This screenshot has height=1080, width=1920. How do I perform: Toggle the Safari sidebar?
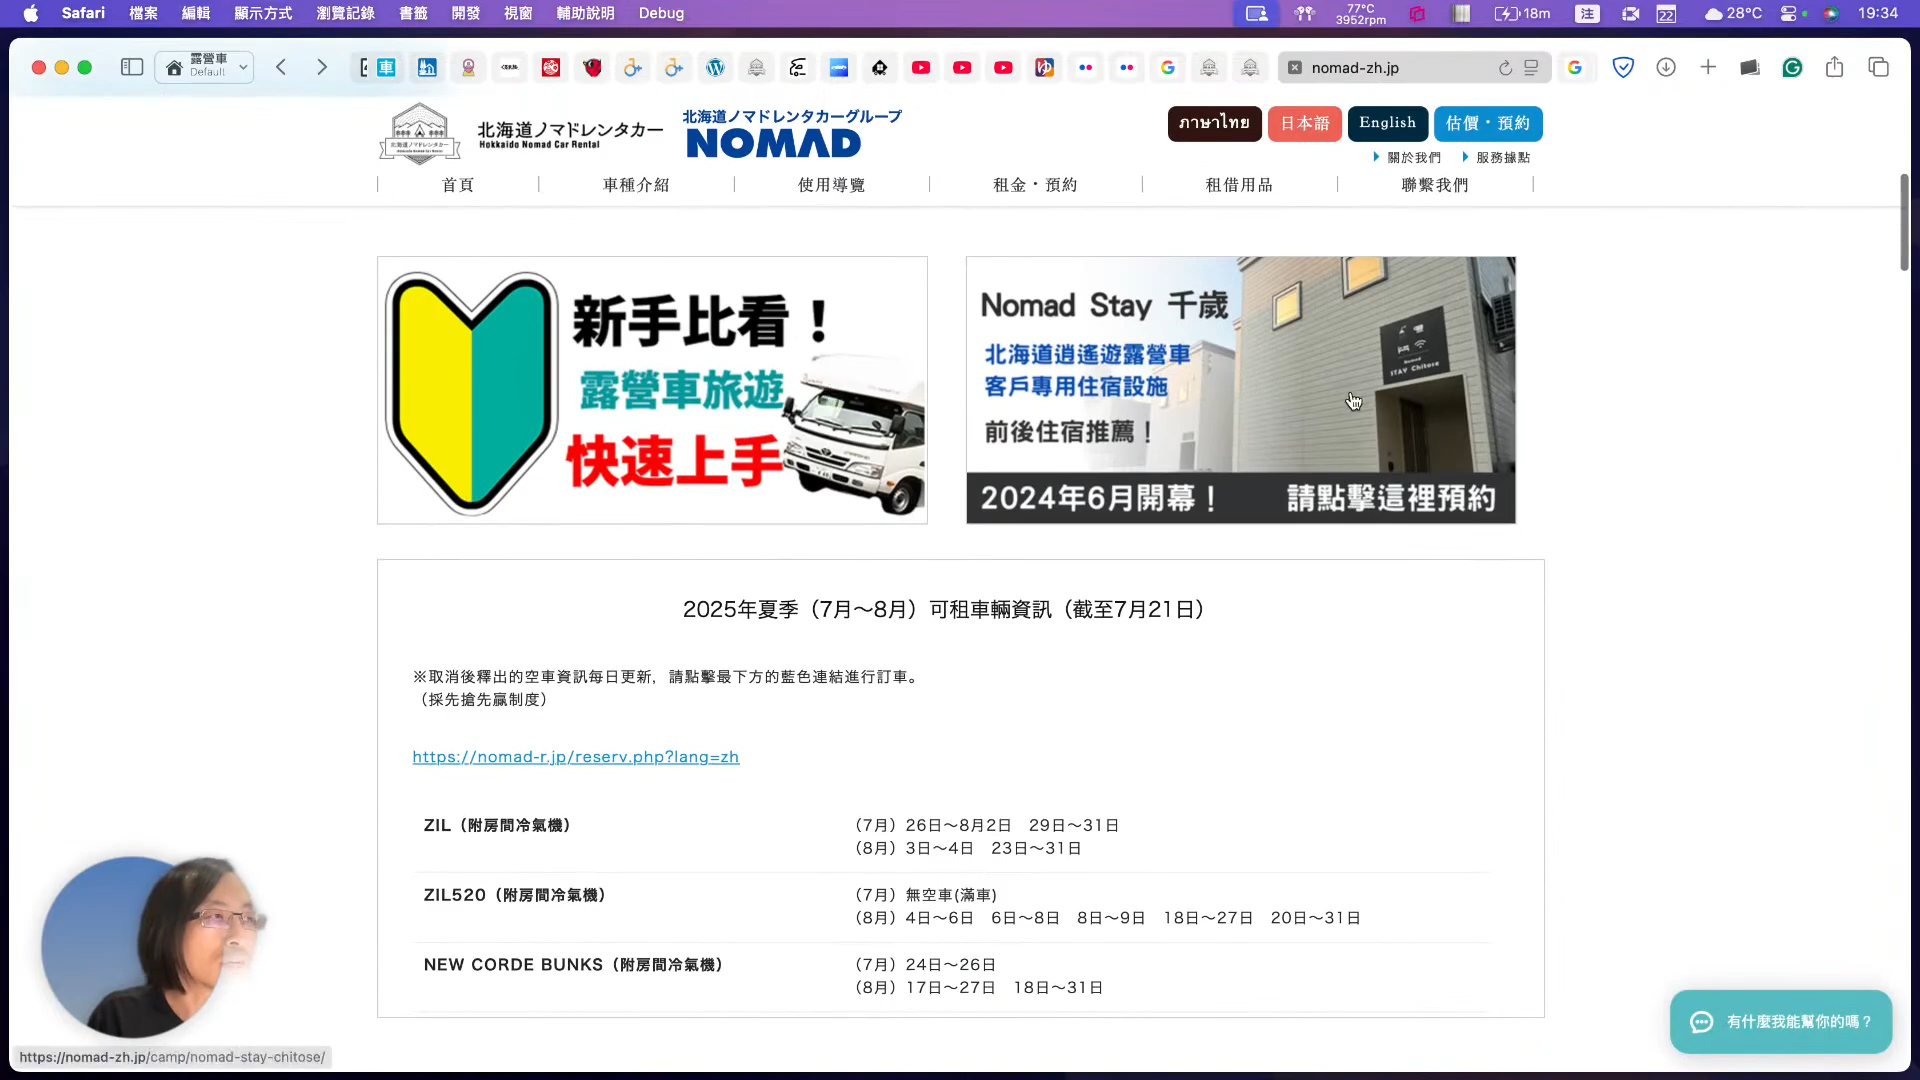click(132, 67)
